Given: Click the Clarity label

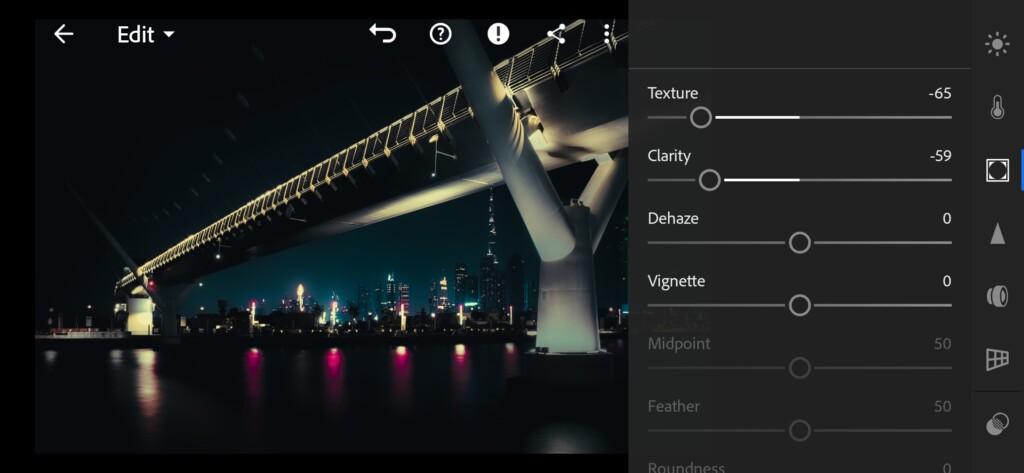Looking at the screenshot, I should tap(669, 156).
